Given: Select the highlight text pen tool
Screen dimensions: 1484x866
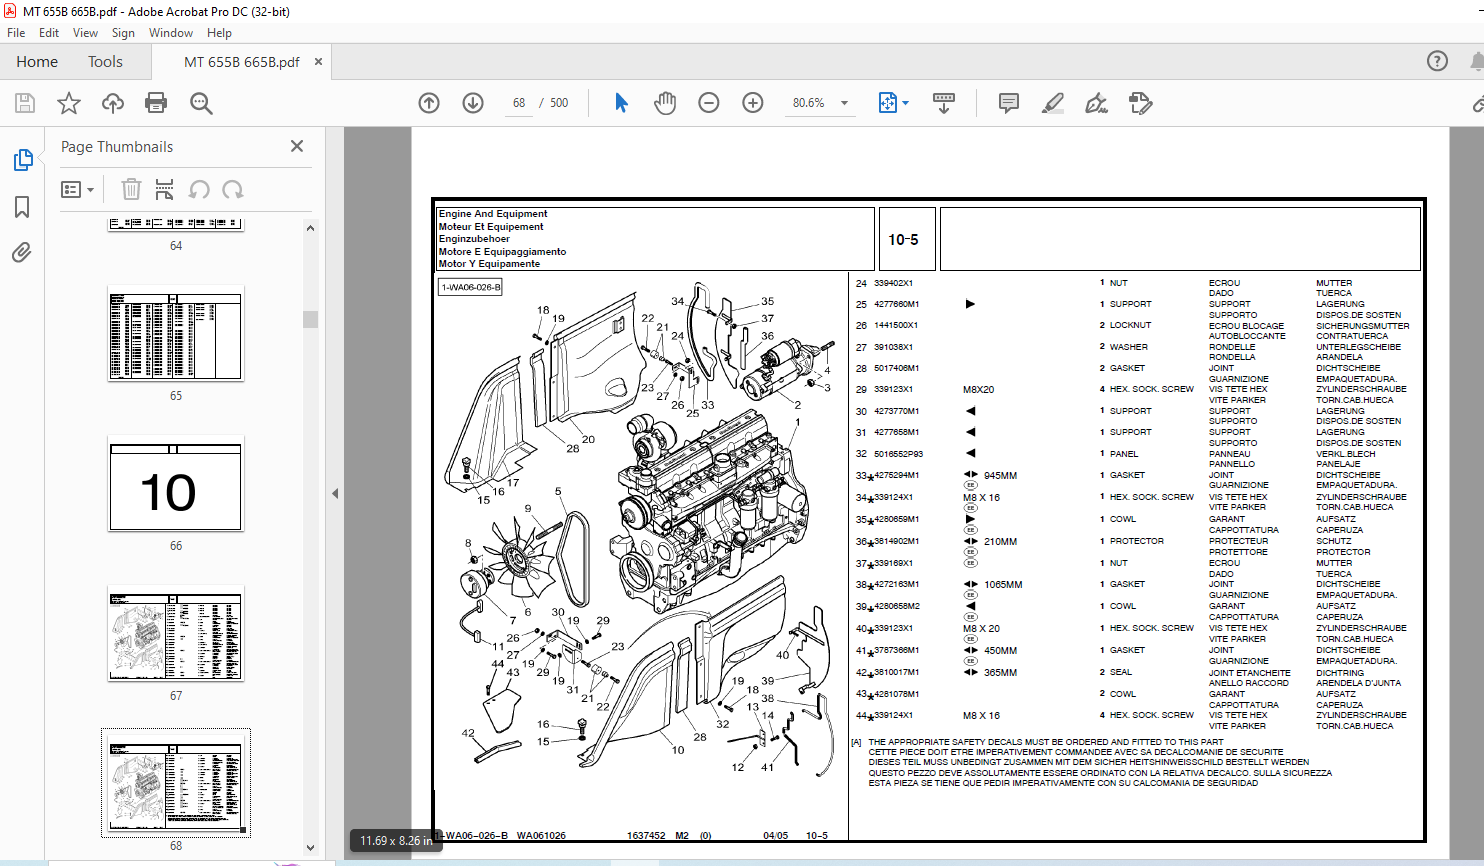Looking at the screenshot, I should tap(1053, 103).
